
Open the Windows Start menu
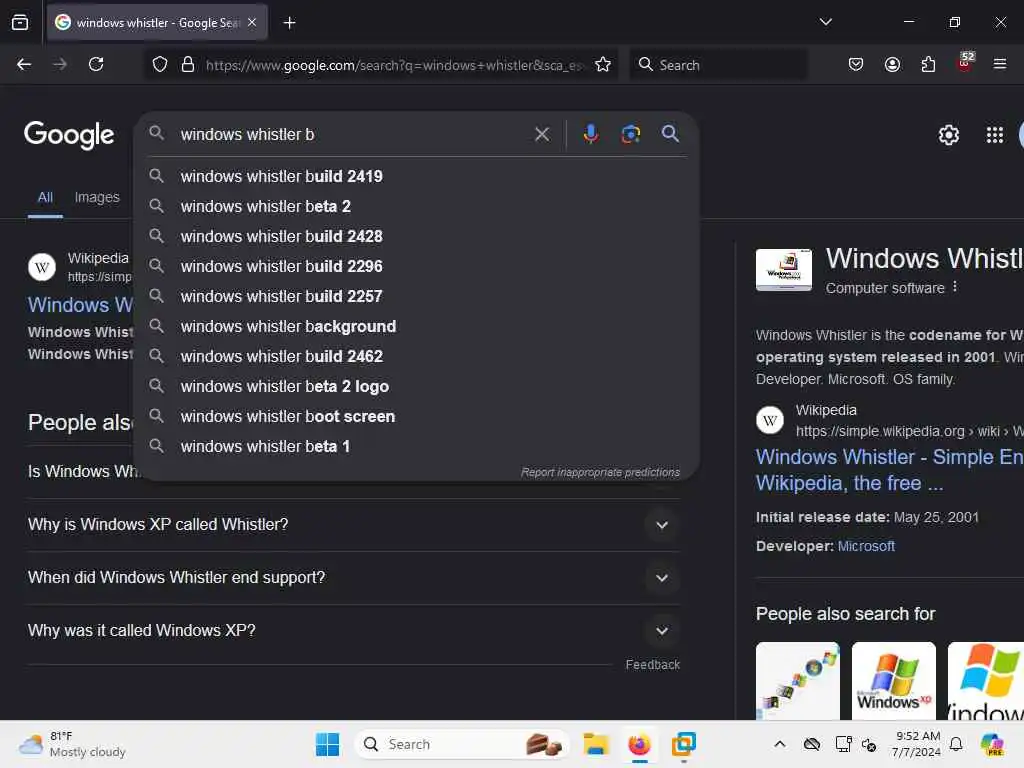pyautogui.click(x=327, y=744)
